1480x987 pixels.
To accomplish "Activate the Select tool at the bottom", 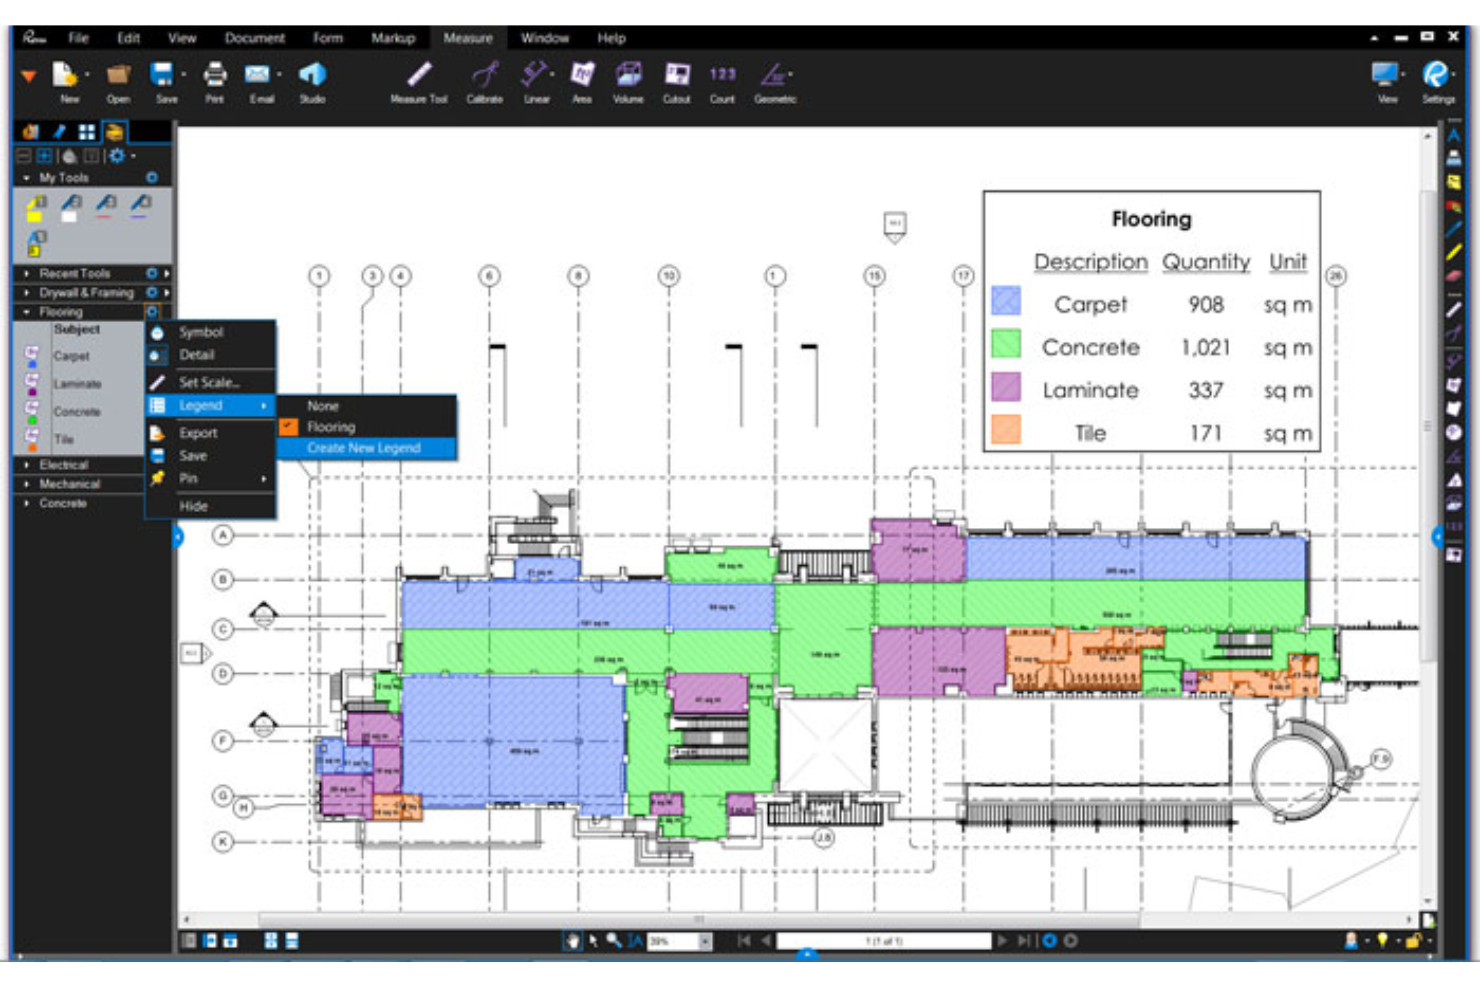I will (x=594, y=940).
